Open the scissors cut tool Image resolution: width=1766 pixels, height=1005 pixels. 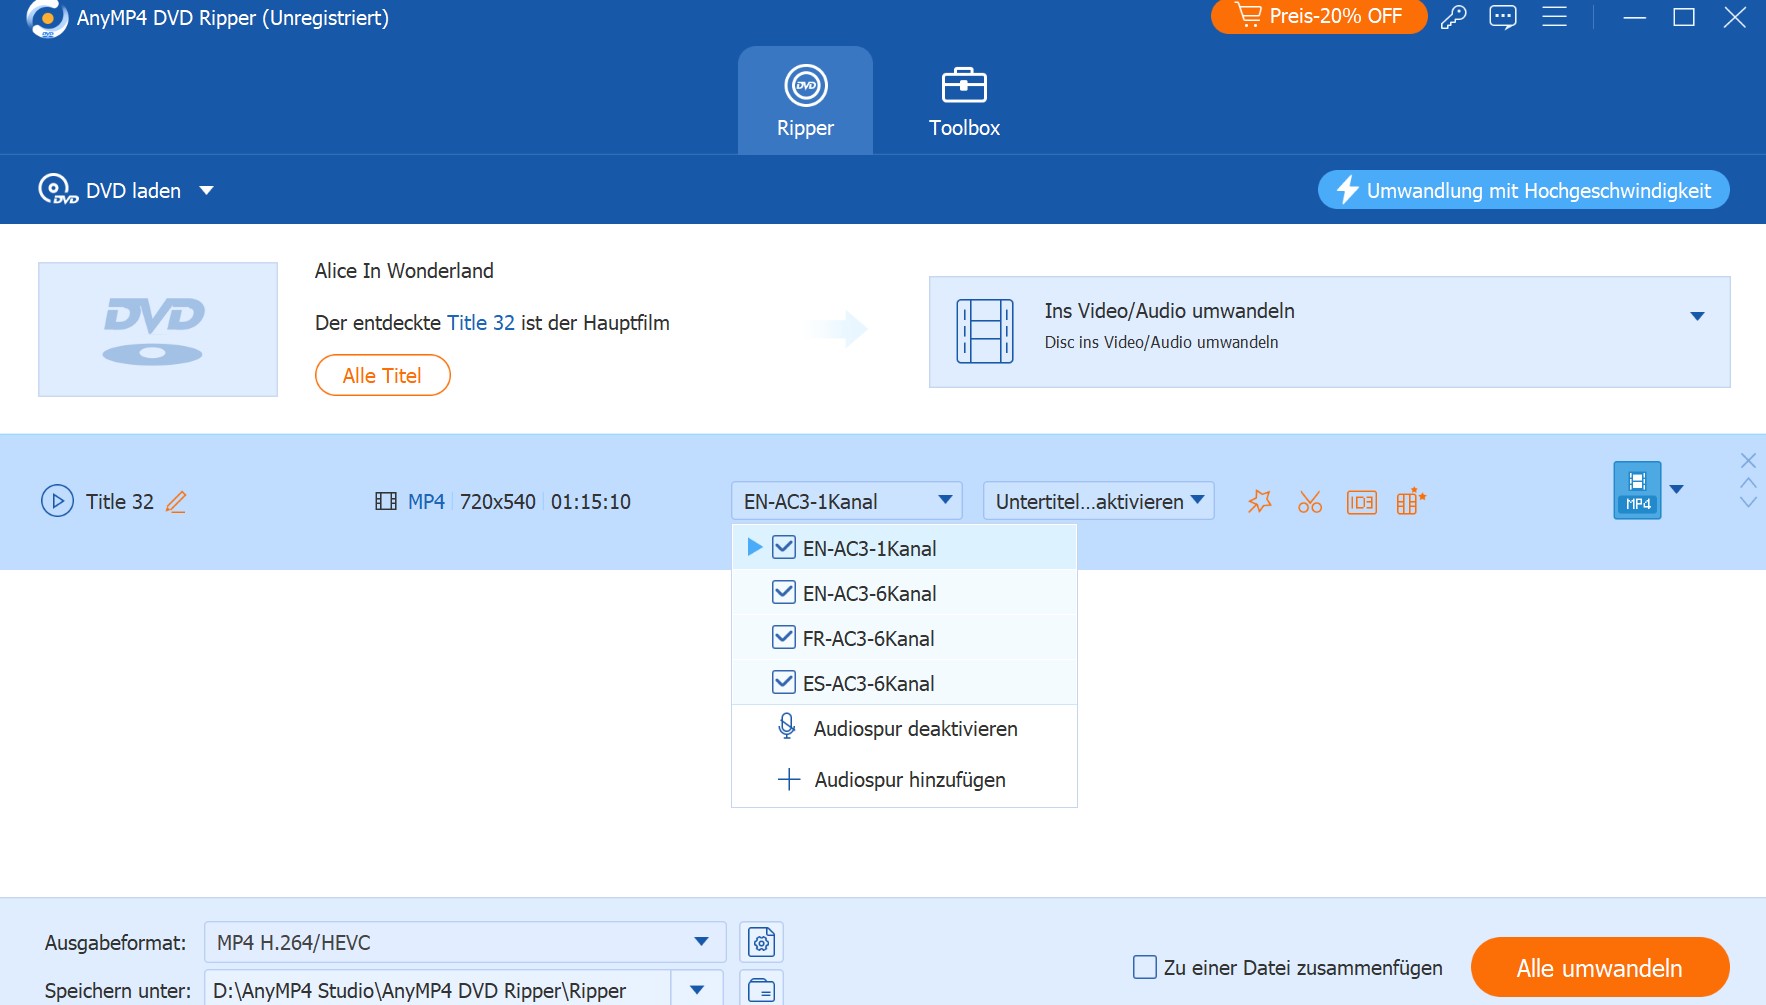coord(1310,501)
